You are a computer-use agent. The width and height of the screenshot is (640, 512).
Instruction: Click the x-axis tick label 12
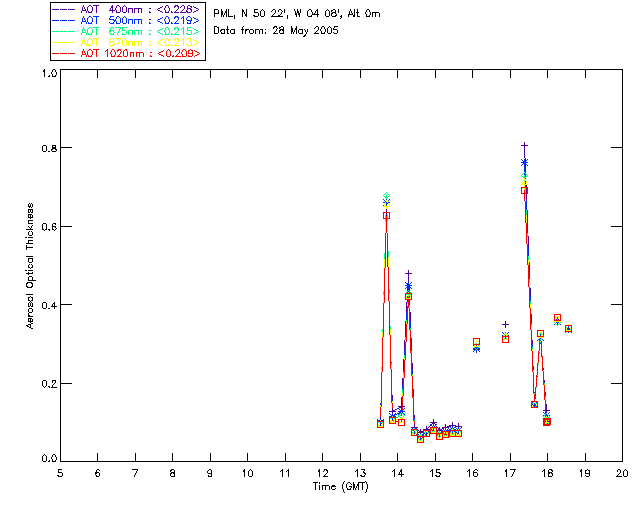322,473
